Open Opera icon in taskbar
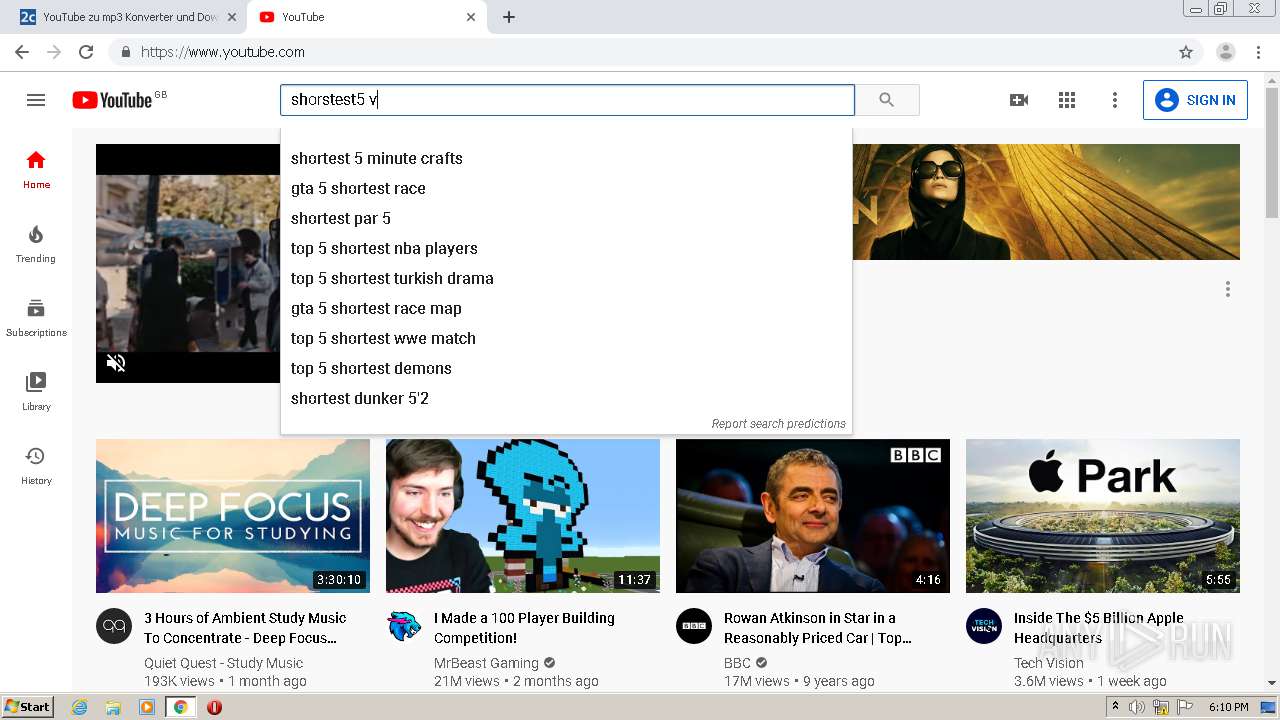Viewport: 1280px width, 720px height. click(214, 707)
